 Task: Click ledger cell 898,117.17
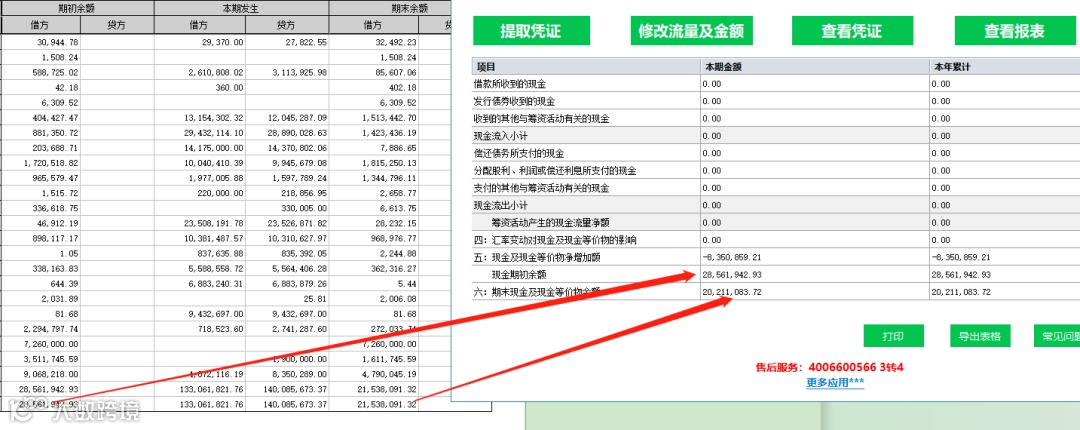point(55,238)
